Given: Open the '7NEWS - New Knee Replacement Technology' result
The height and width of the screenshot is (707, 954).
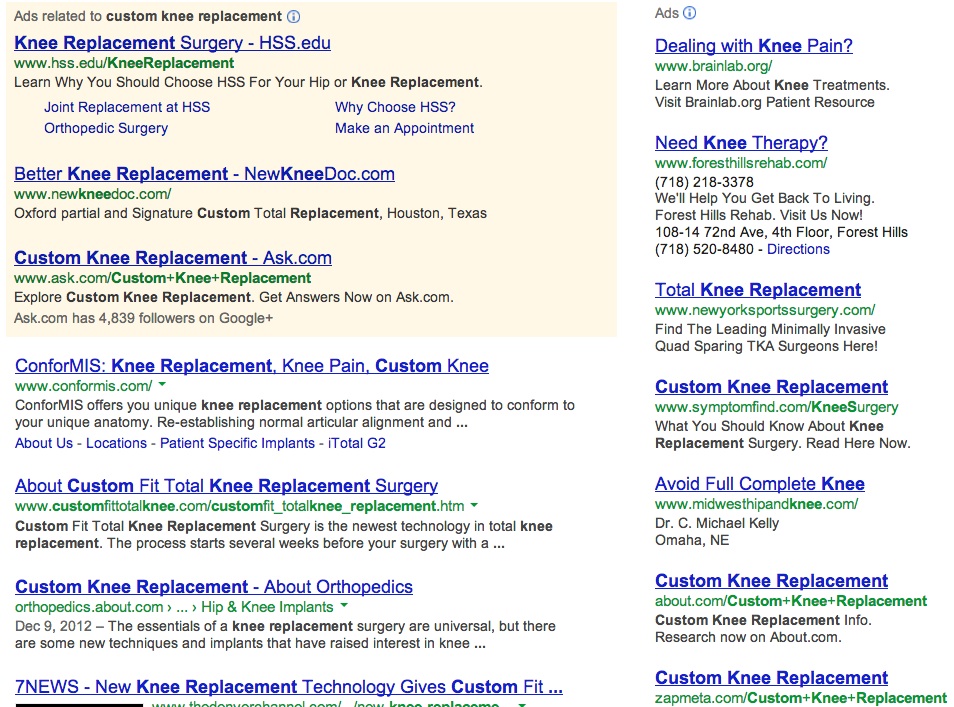Looking at the screenshot, I should point(288,686).
